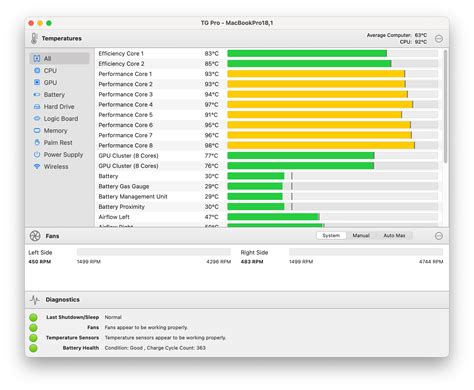Click the Left Side fan speed slider

(x=154, y=252)
